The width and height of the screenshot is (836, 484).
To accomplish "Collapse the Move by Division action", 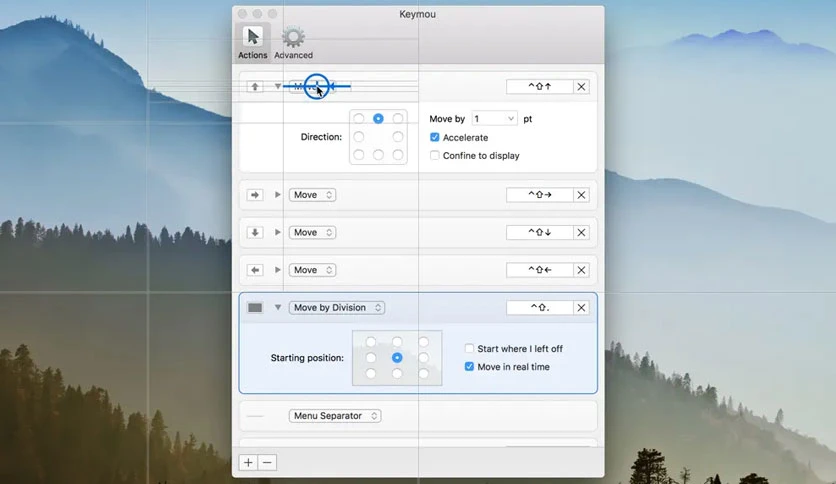I will [278, 308].
